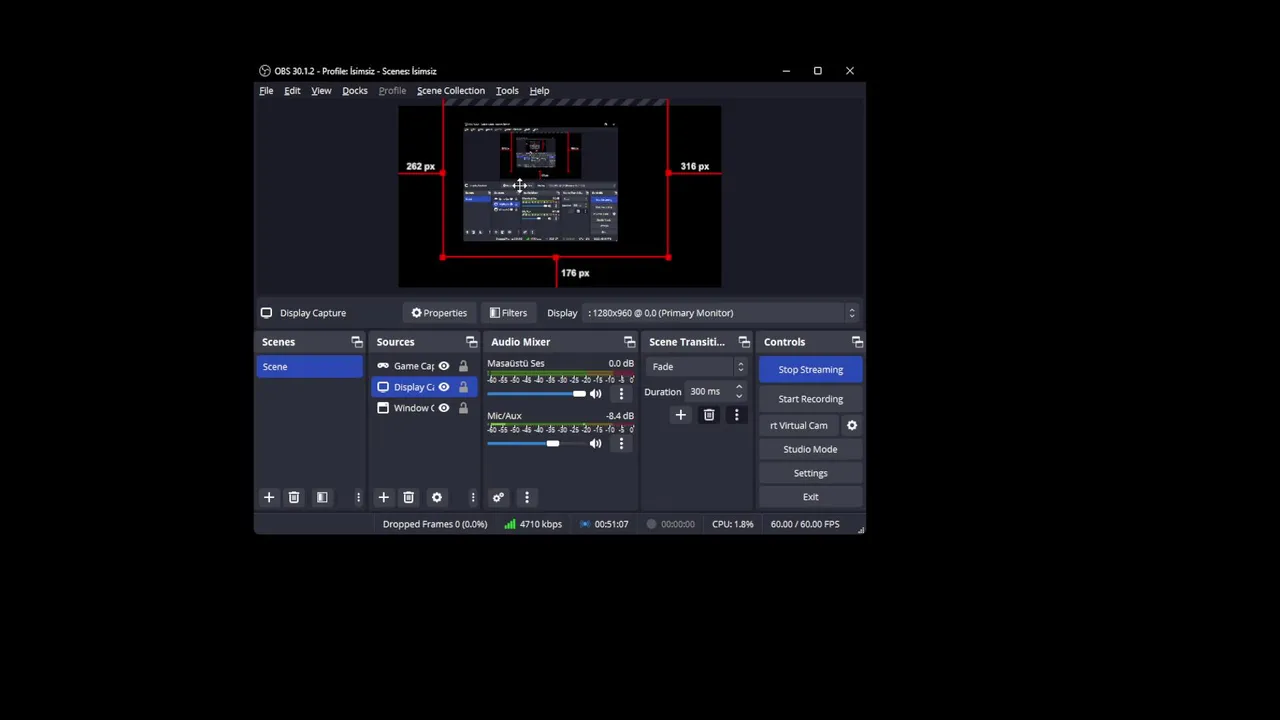
Task: Click Start Recording button
Action: [x=811, y=399]
